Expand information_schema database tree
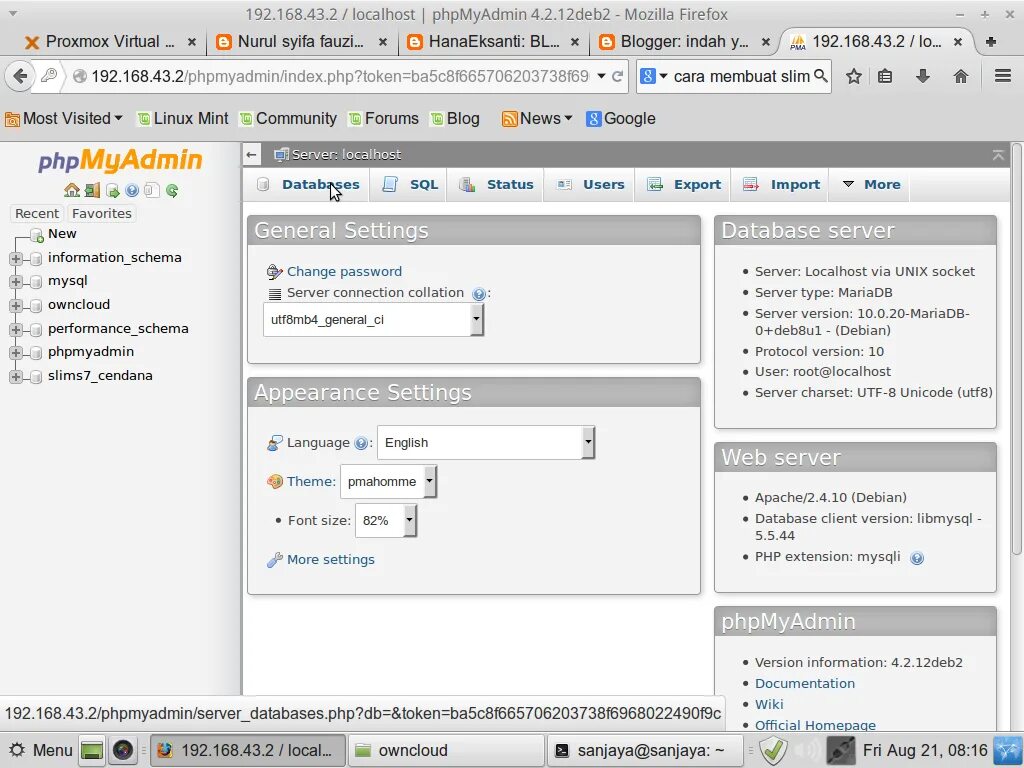Image resolution: width=1024 pixels, height=768 pixels. point(16,259)
